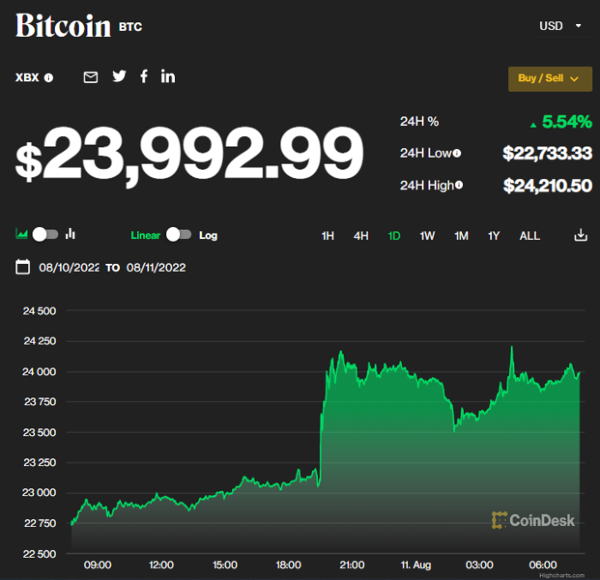Open the USD currency dropdown

560,26
